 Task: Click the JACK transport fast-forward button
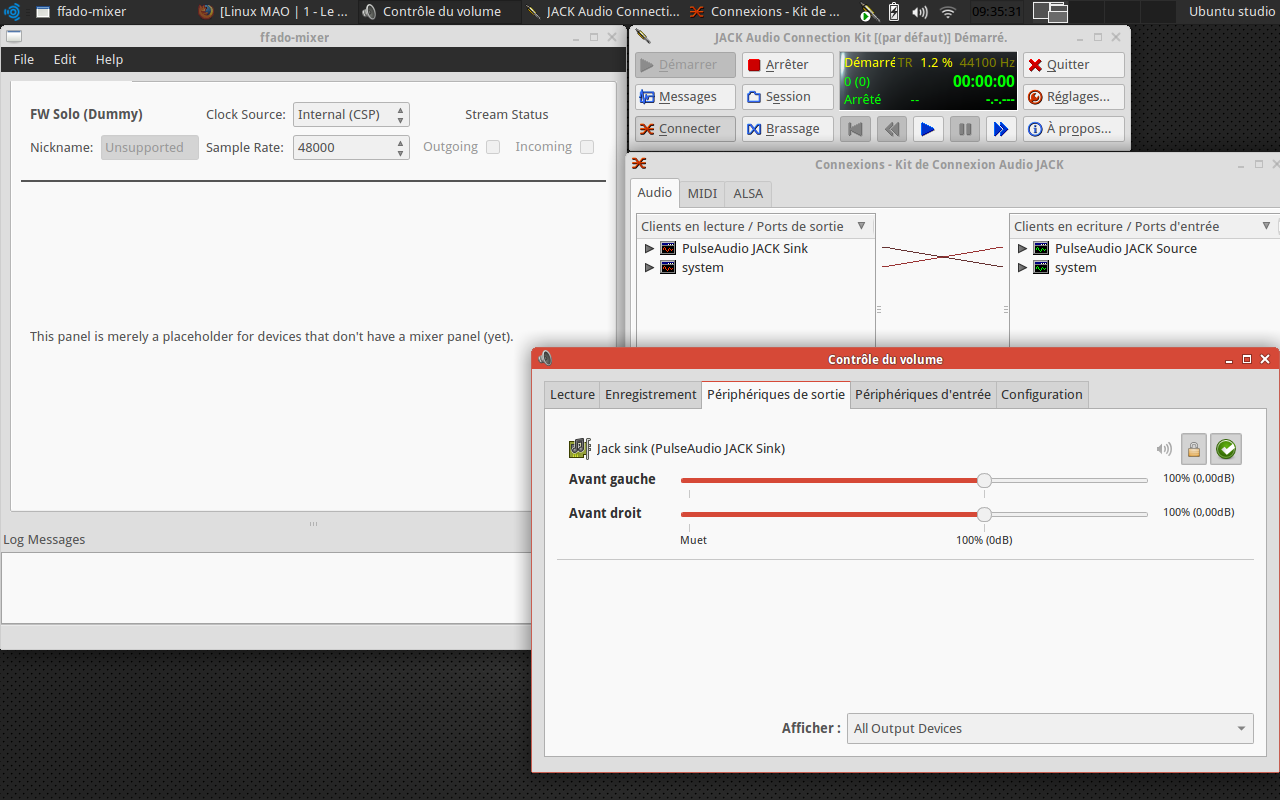point(1000,129)
